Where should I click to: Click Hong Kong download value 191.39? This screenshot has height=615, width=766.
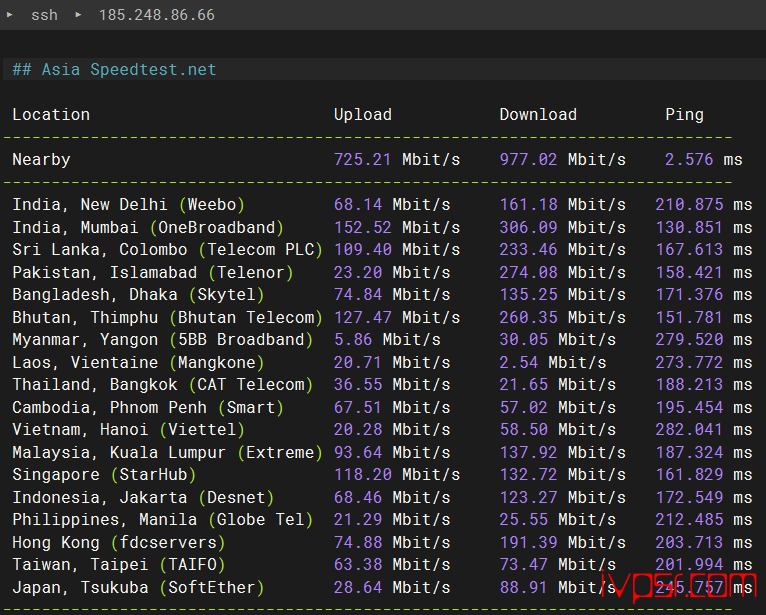[528, 542]
